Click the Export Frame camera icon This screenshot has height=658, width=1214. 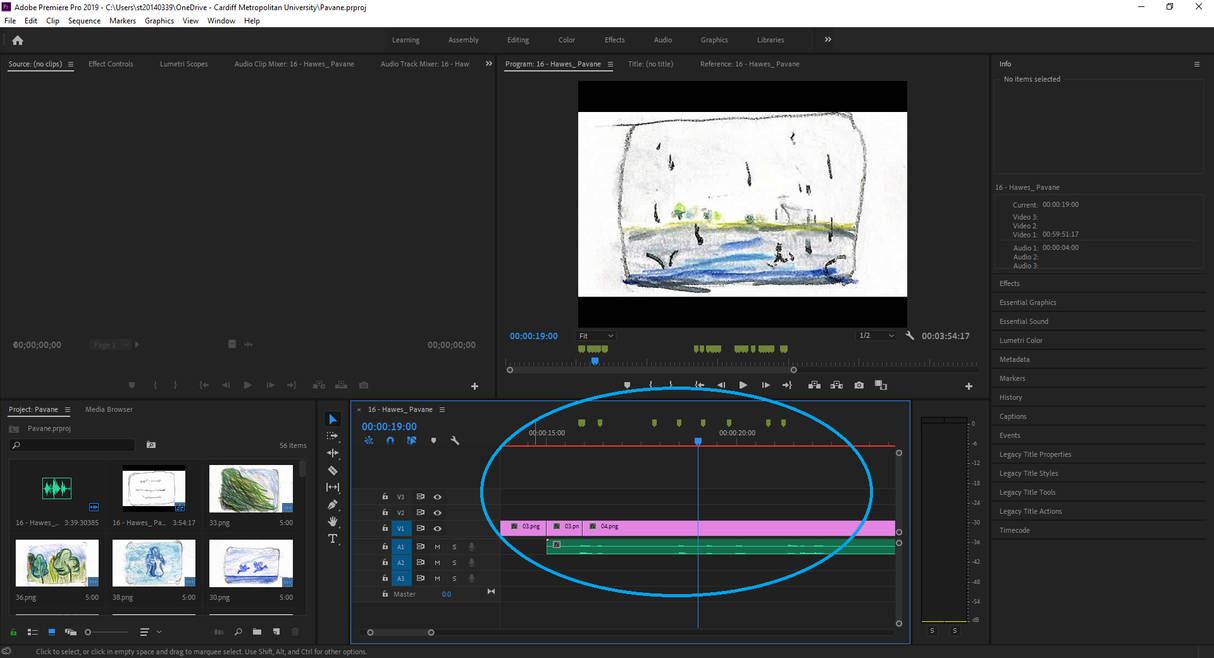point(859,385)
